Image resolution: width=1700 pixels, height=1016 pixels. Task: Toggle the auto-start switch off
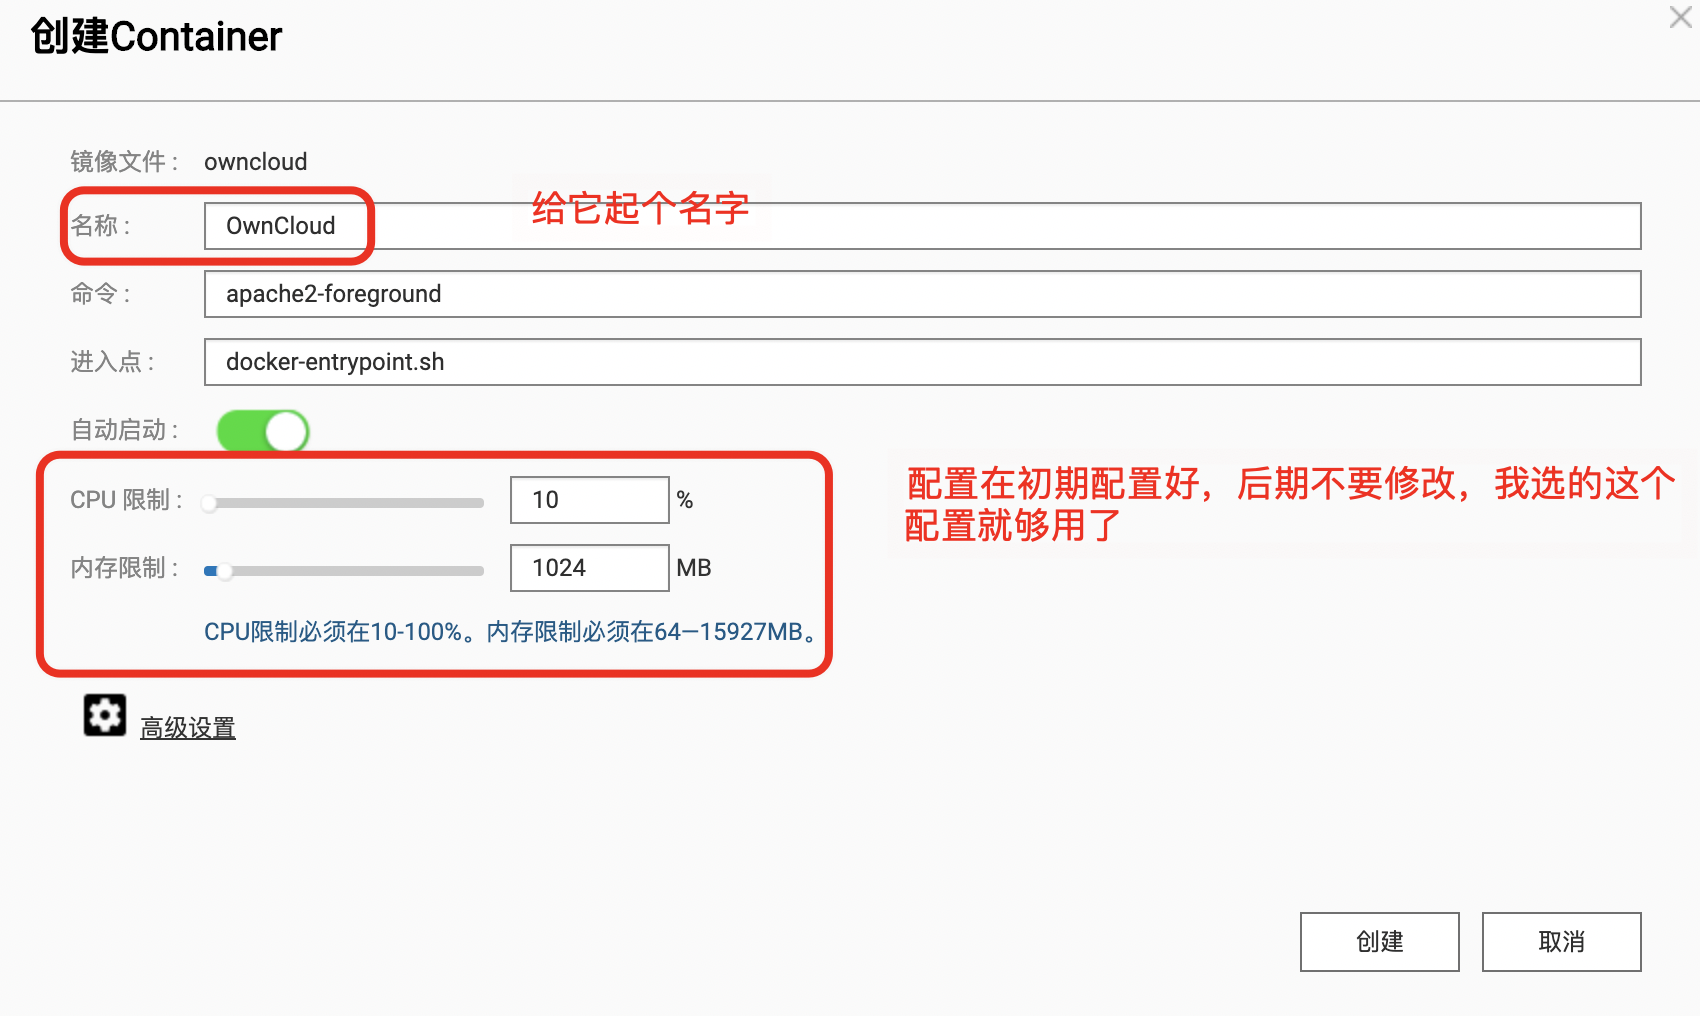click(263, 431)
